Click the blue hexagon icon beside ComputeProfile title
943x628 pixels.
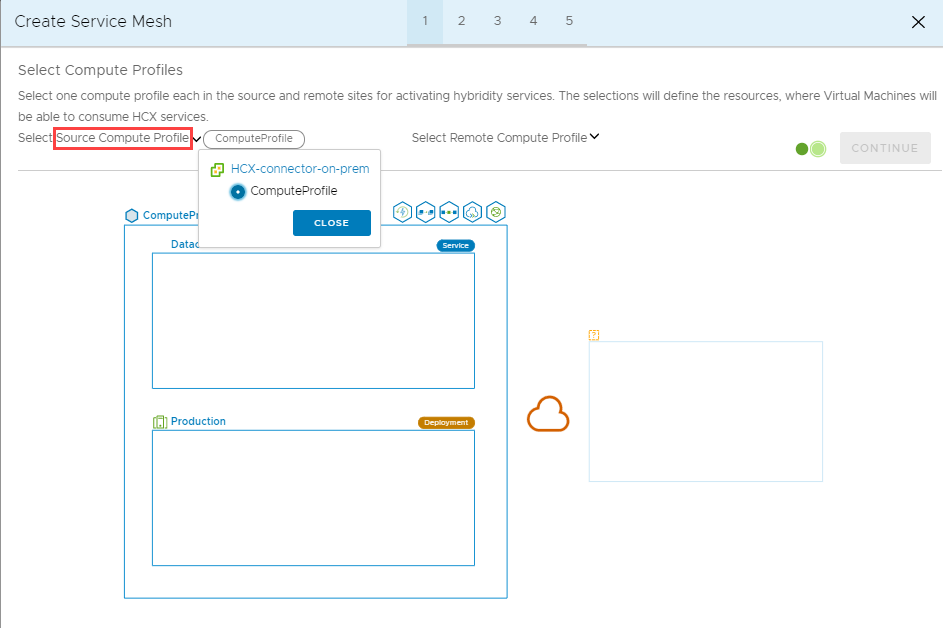tap(131, 215)
